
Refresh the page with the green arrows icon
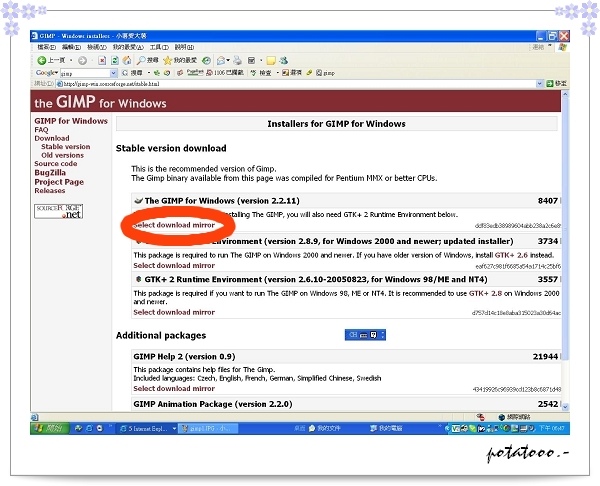click(x=114, y=60)
